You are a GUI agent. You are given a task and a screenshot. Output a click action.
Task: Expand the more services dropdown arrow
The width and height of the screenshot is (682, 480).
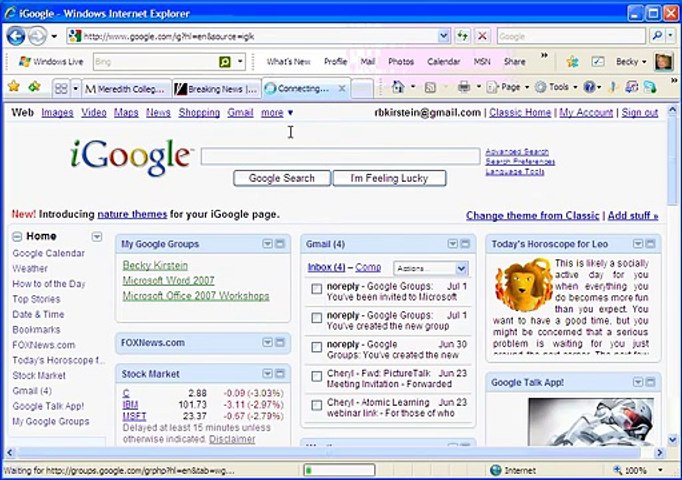[x=290, y=113]
